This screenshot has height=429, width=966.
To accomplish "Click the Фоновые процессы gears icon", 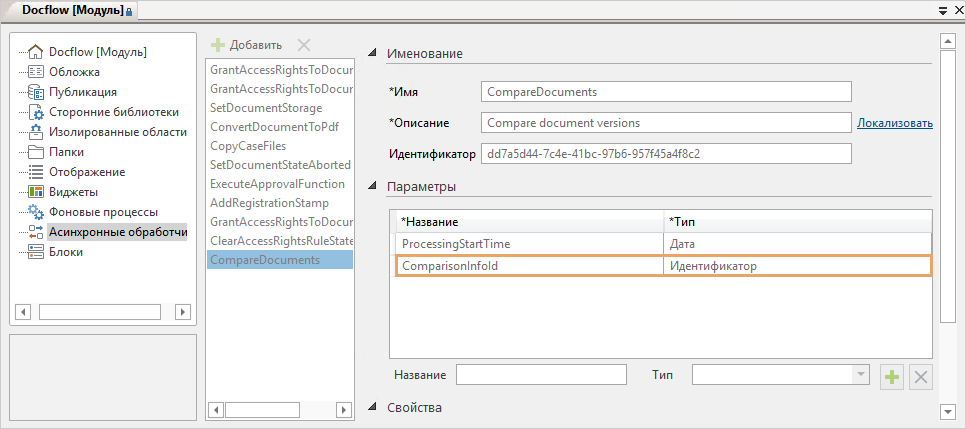I will point(36,212).
